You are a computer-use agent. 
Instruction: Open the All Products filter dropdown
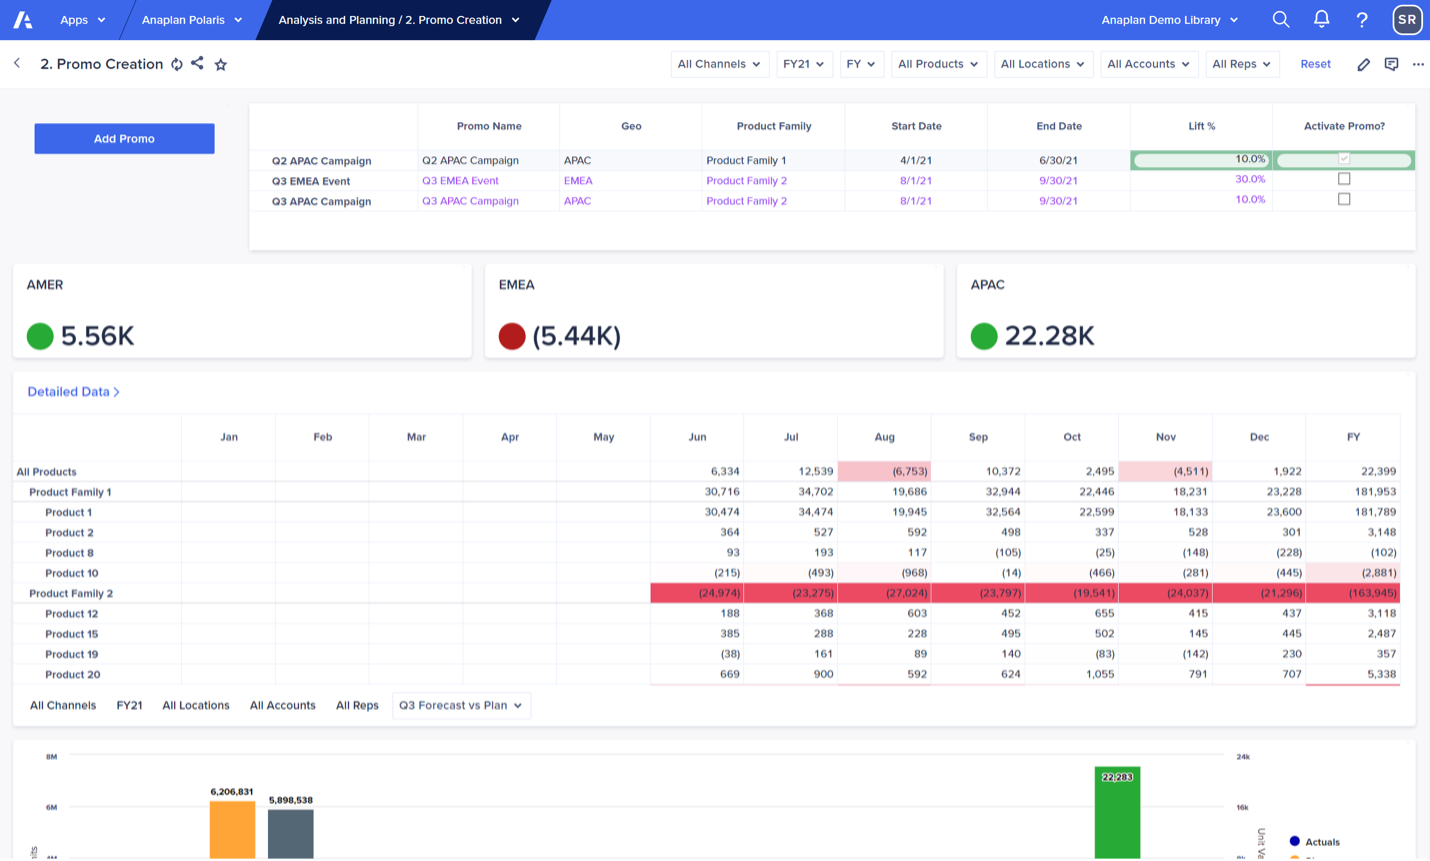click(938, 64)
